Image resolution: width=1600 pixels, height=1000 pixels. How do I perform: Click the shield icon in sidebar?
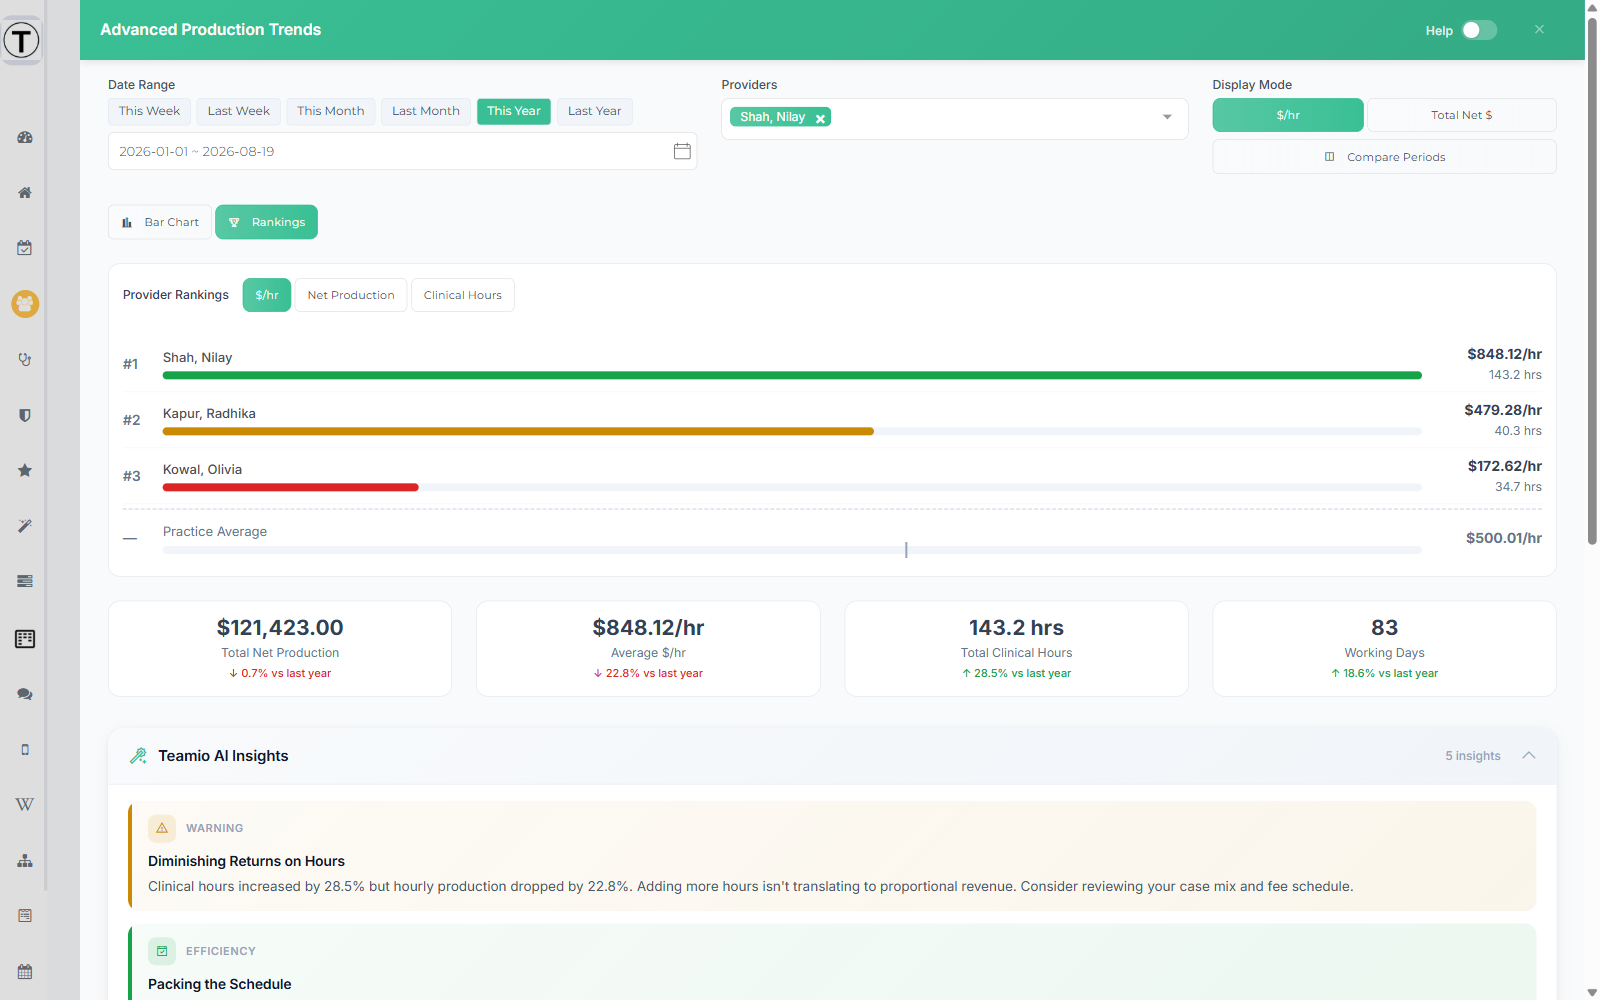click(25, 415)
